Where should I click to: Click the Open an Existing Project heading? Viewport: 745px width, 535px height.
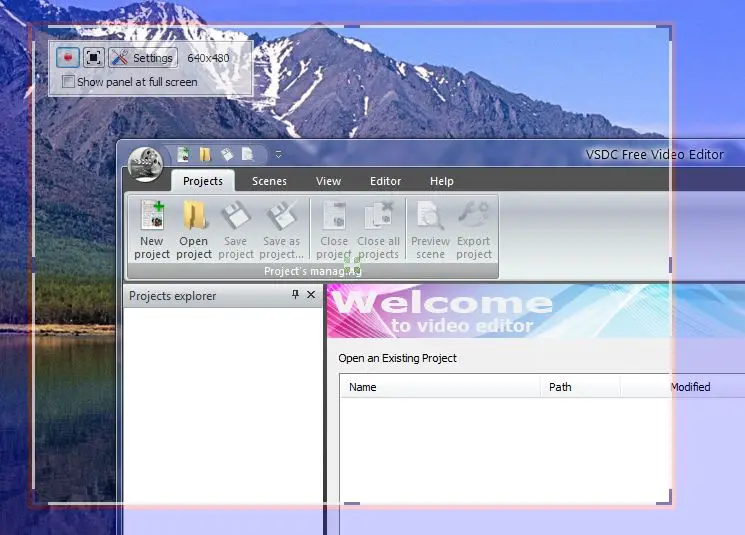point(397,358)
